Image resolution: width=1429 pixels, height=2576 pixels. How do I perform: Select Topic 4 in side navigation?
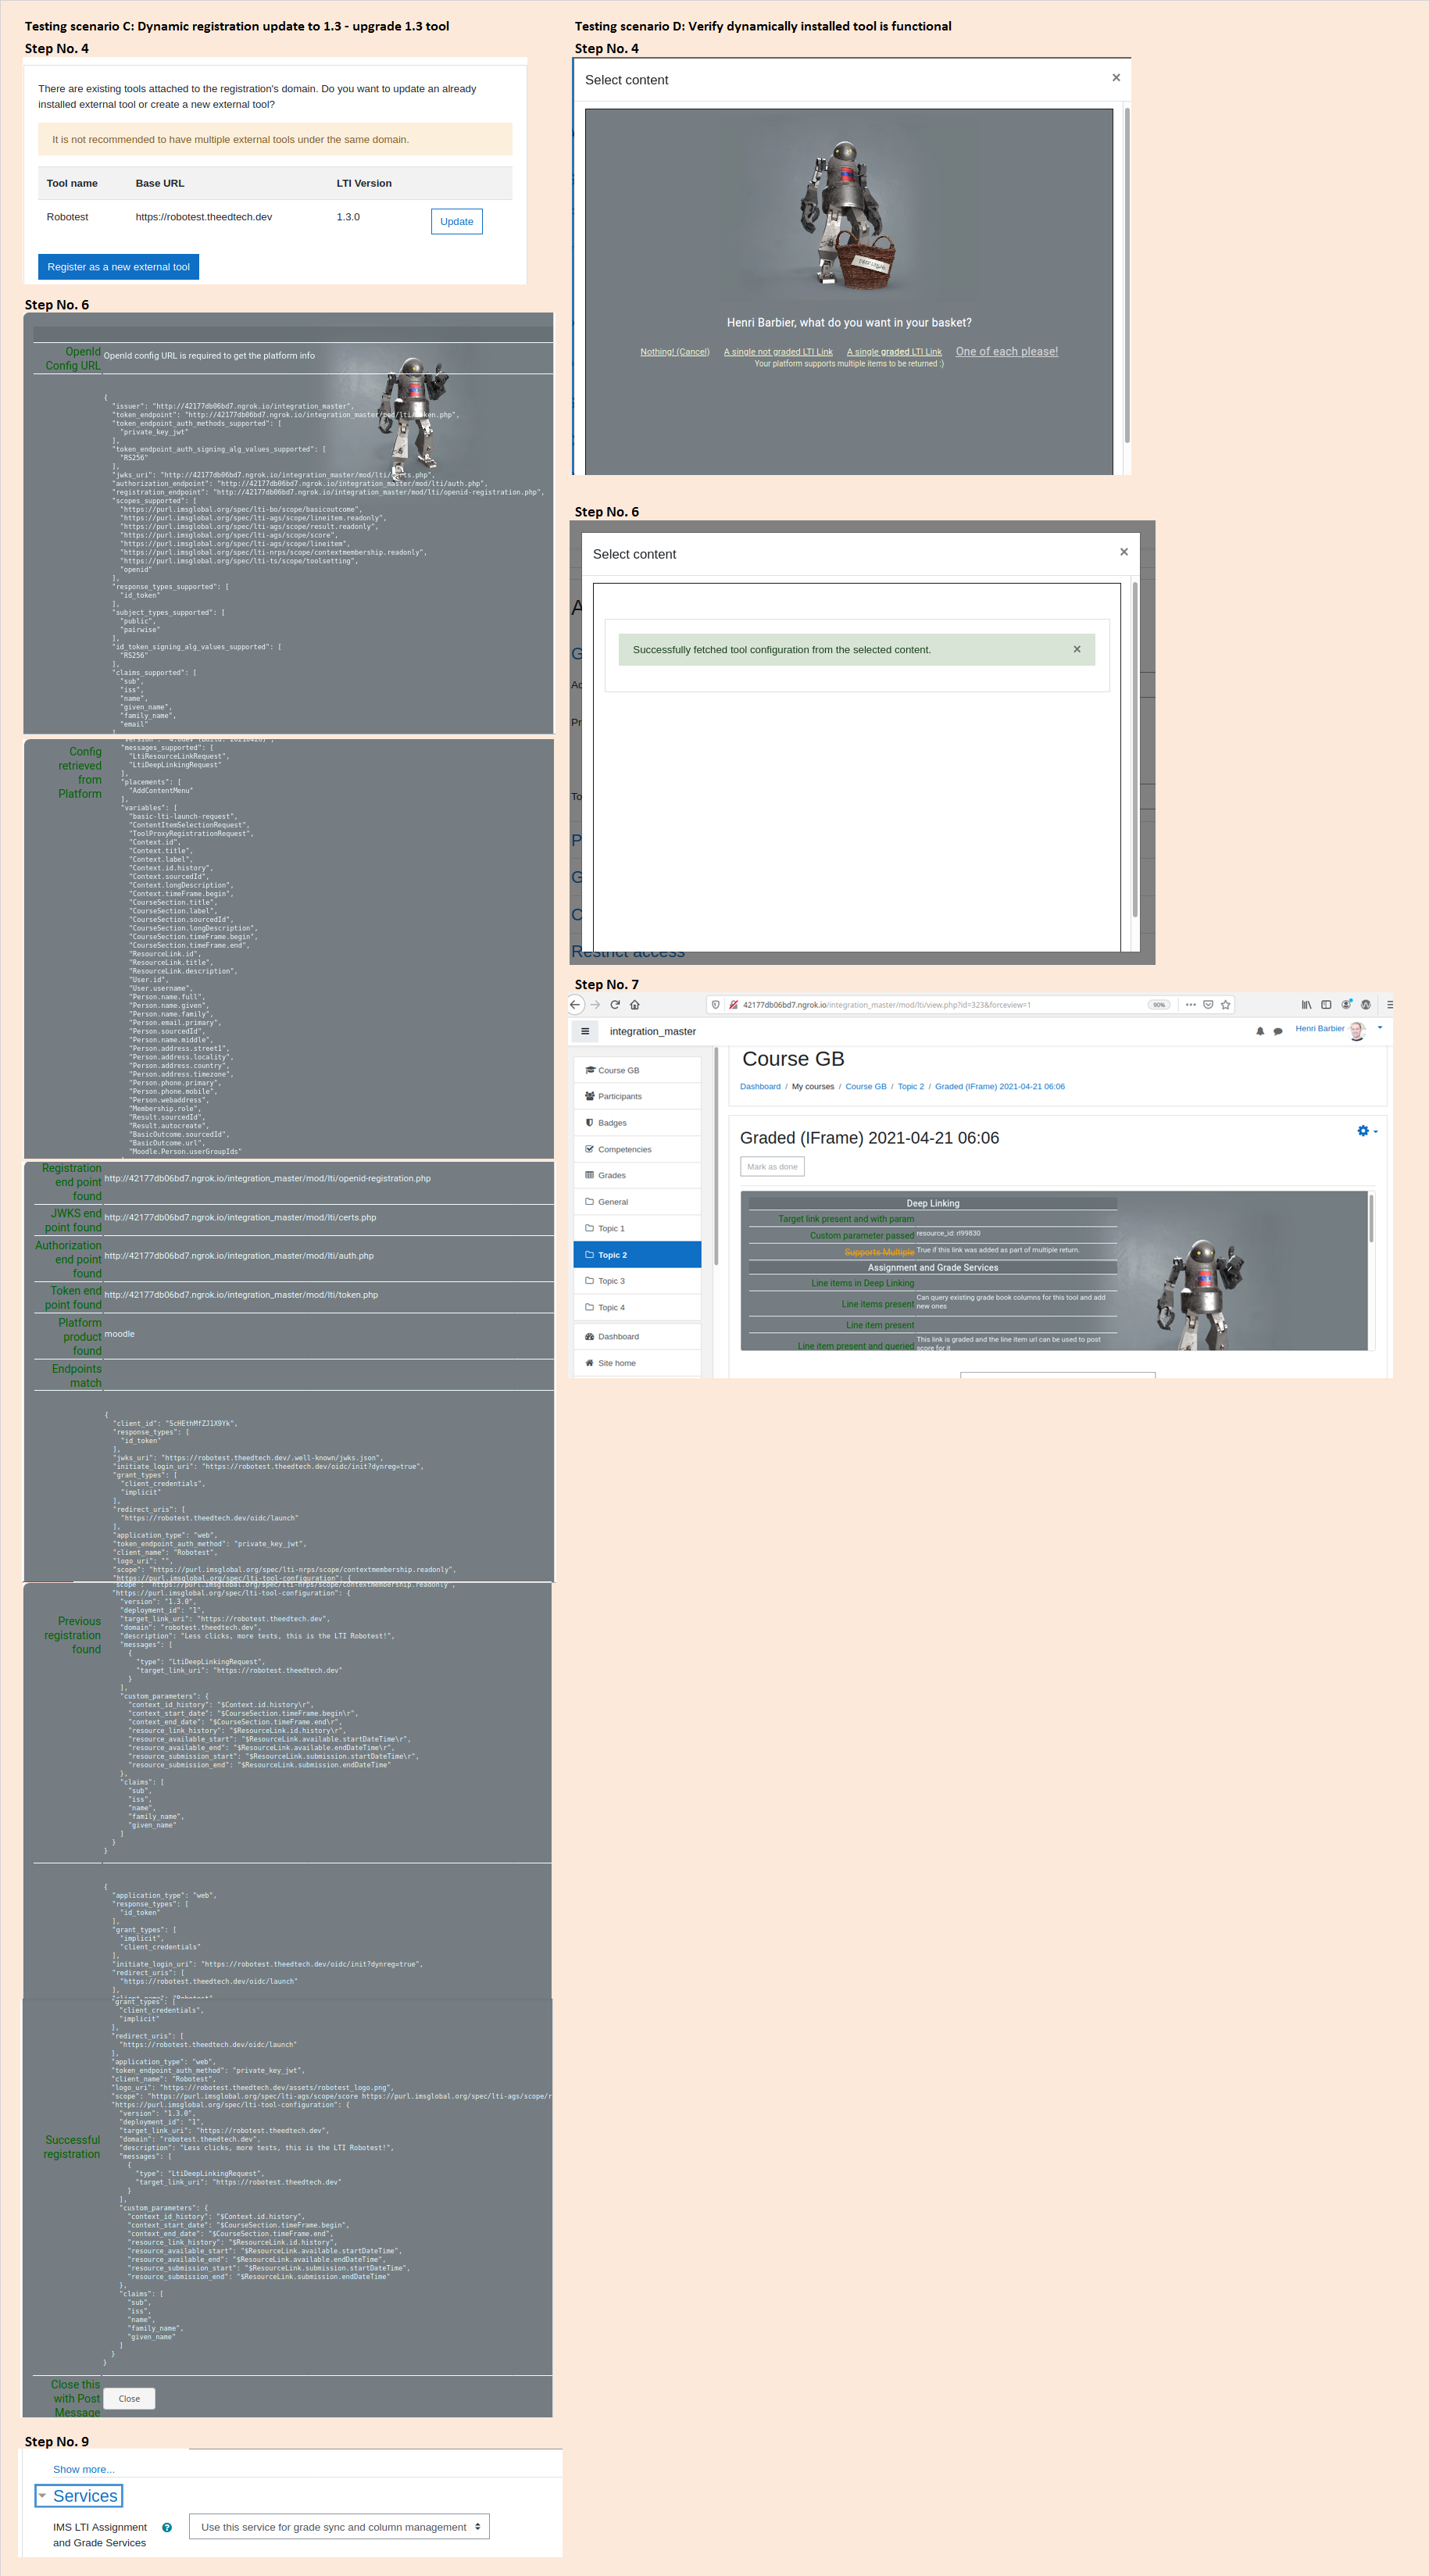(638, 1307)
